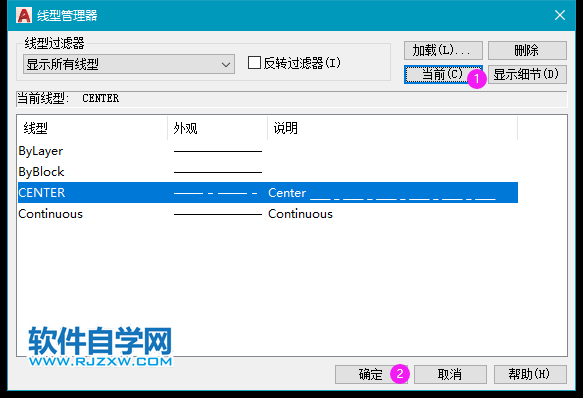
Task: Click the Continuous appearance line sample
Action: click(218, 214)
